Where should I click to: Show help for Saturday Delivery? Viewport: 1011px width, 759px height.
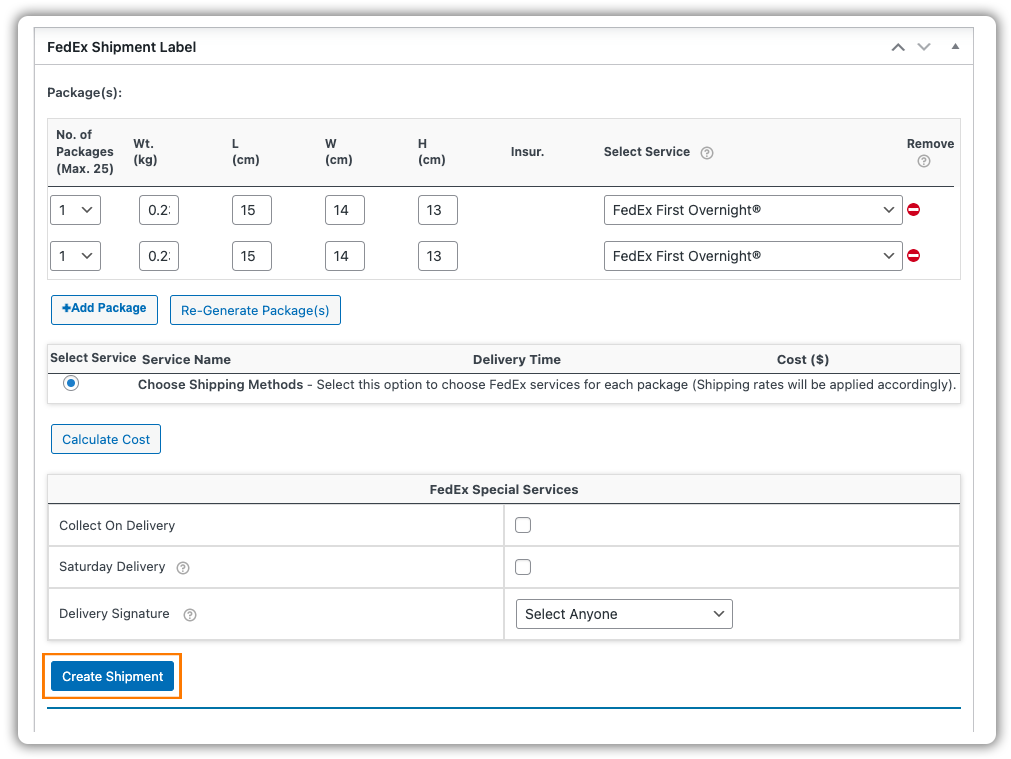[x=183, y=567]
